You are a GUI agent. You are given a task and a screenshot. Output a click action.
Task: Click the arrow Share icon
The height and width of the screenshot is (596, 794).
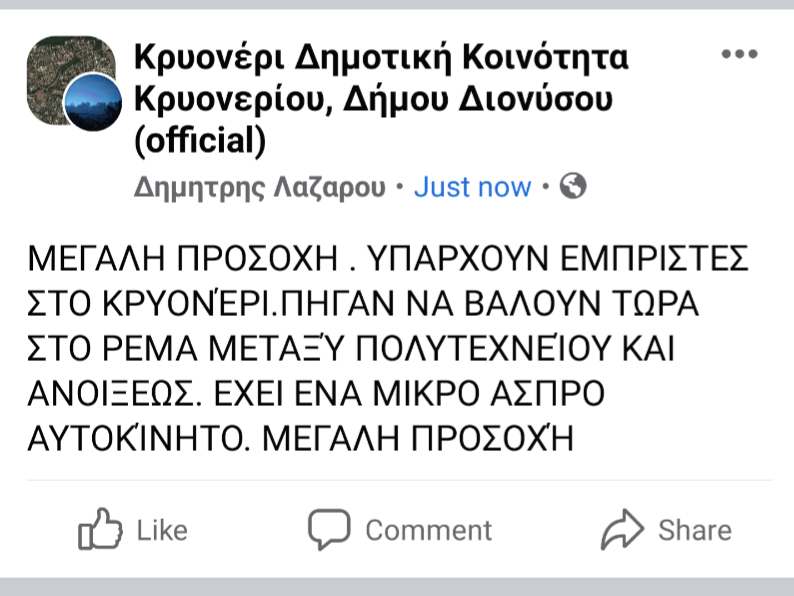[x=622, y=530]
